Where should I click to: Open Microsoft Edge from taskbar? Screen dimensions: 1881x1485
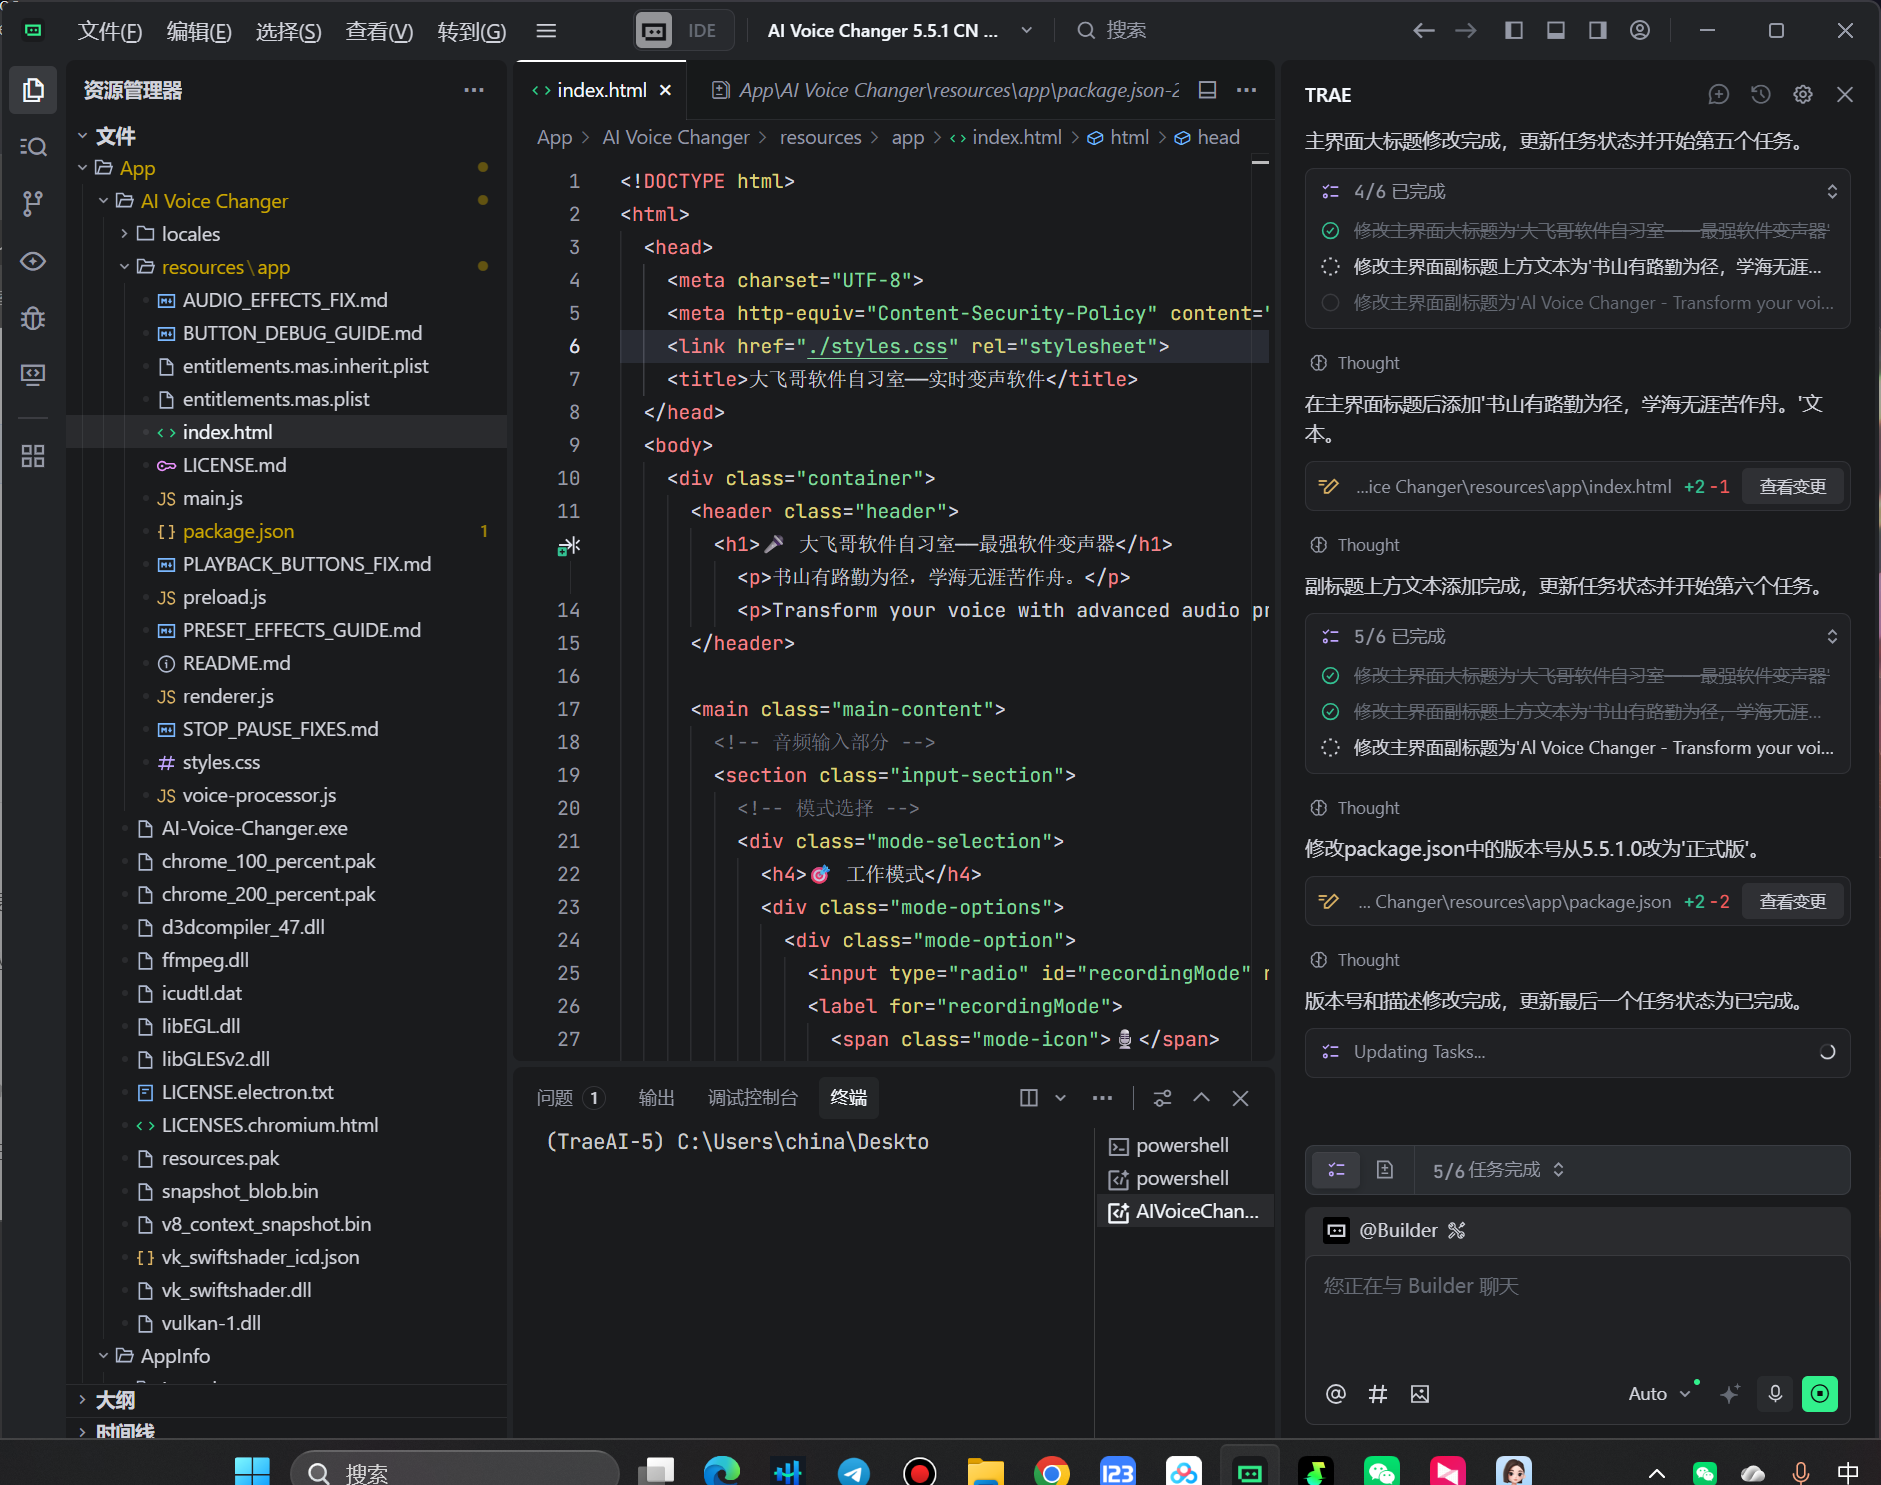[721, 1471]
